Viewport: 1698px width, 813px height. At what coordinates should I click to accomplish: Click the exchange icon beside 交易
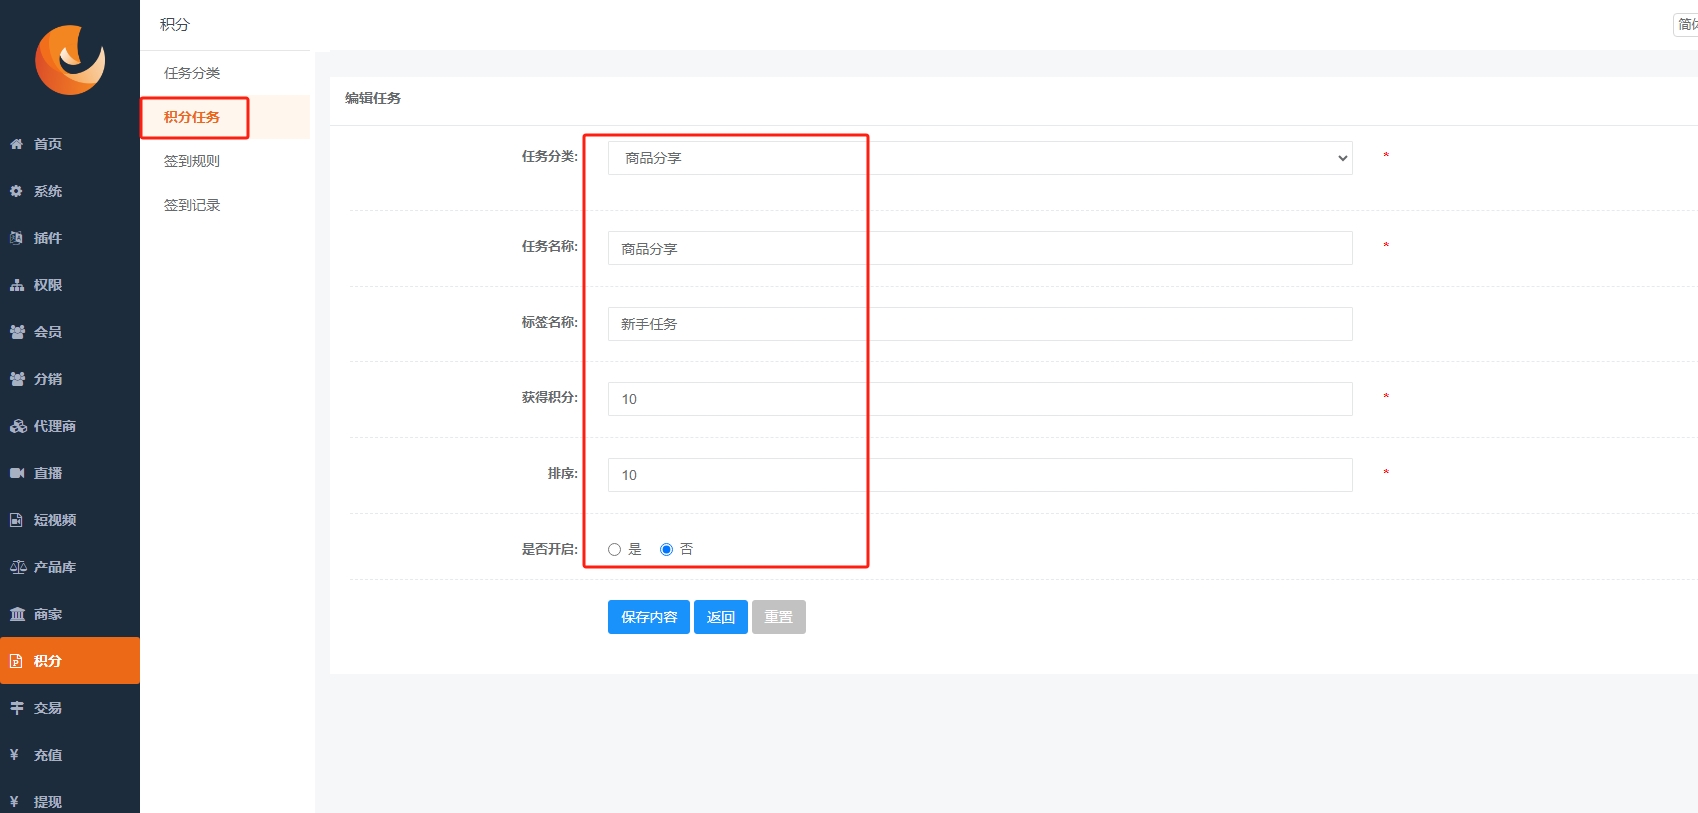[x=17, y=708]
